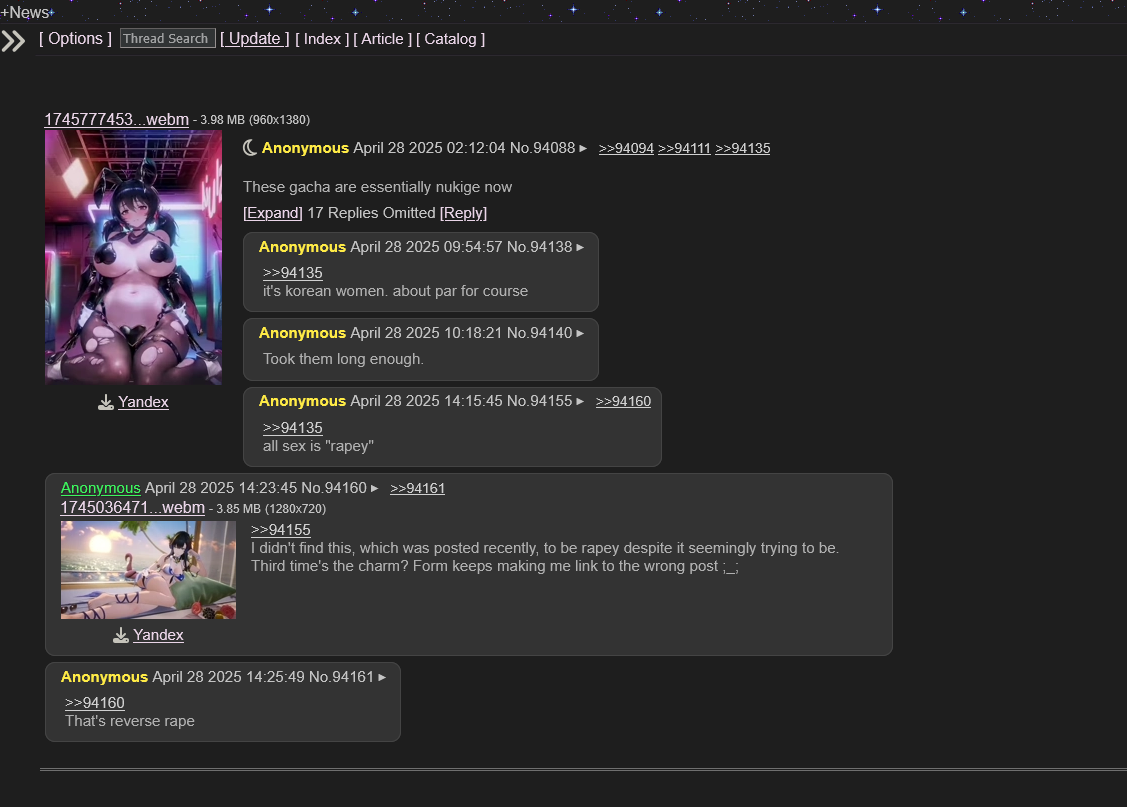
Task: Follow the >>94135 backlink in post 94088's header
Action: click(x=742, y=149)
